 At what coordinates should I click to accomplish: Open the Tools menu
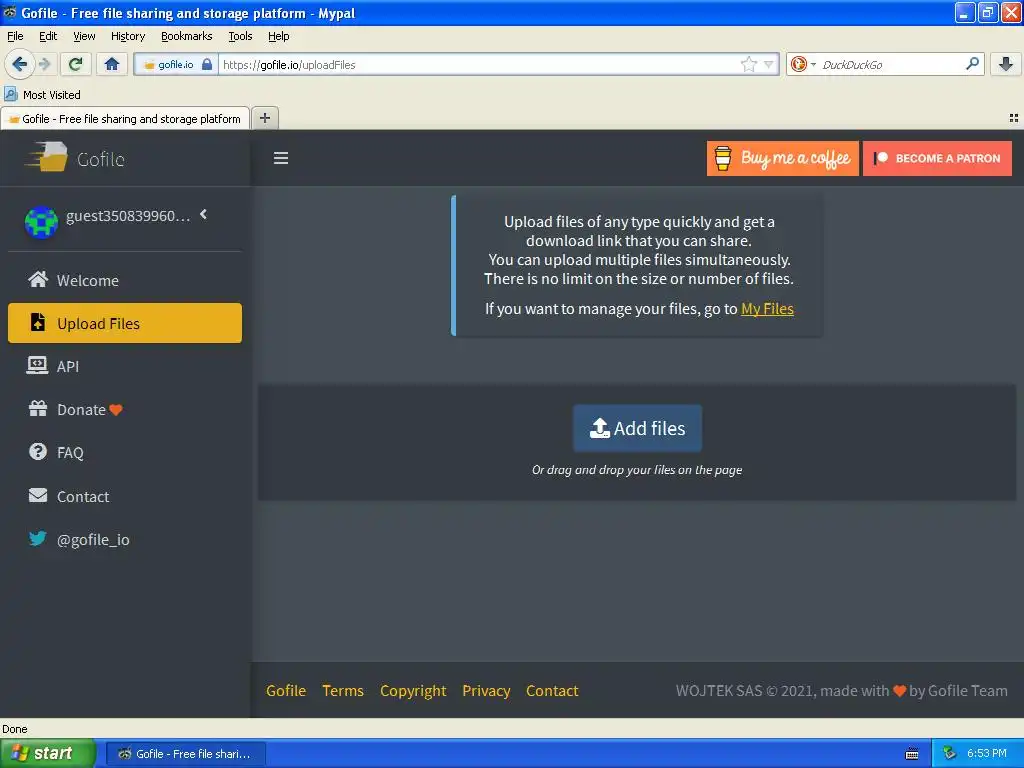[240, 36]
